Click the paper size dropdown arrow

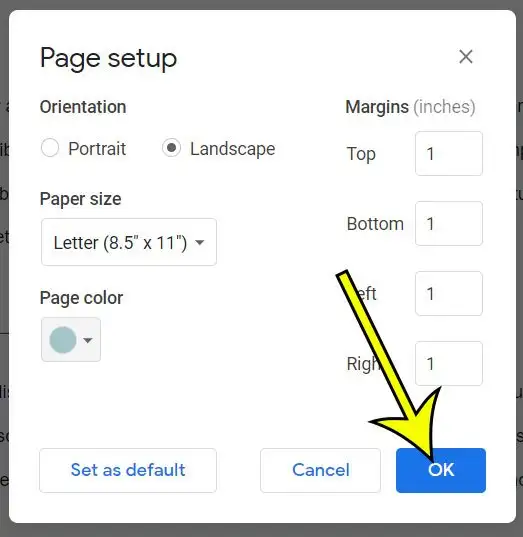(199, 242)
